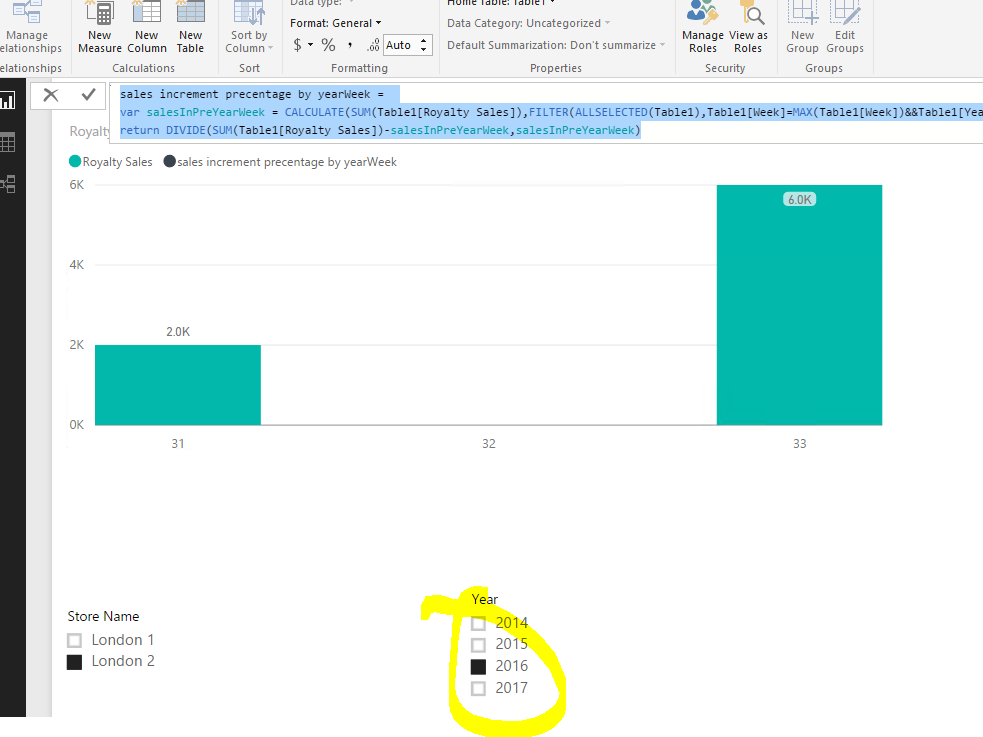
Task: Open Data Category: Uncategorized dropdown
Action: coord(528,23)
